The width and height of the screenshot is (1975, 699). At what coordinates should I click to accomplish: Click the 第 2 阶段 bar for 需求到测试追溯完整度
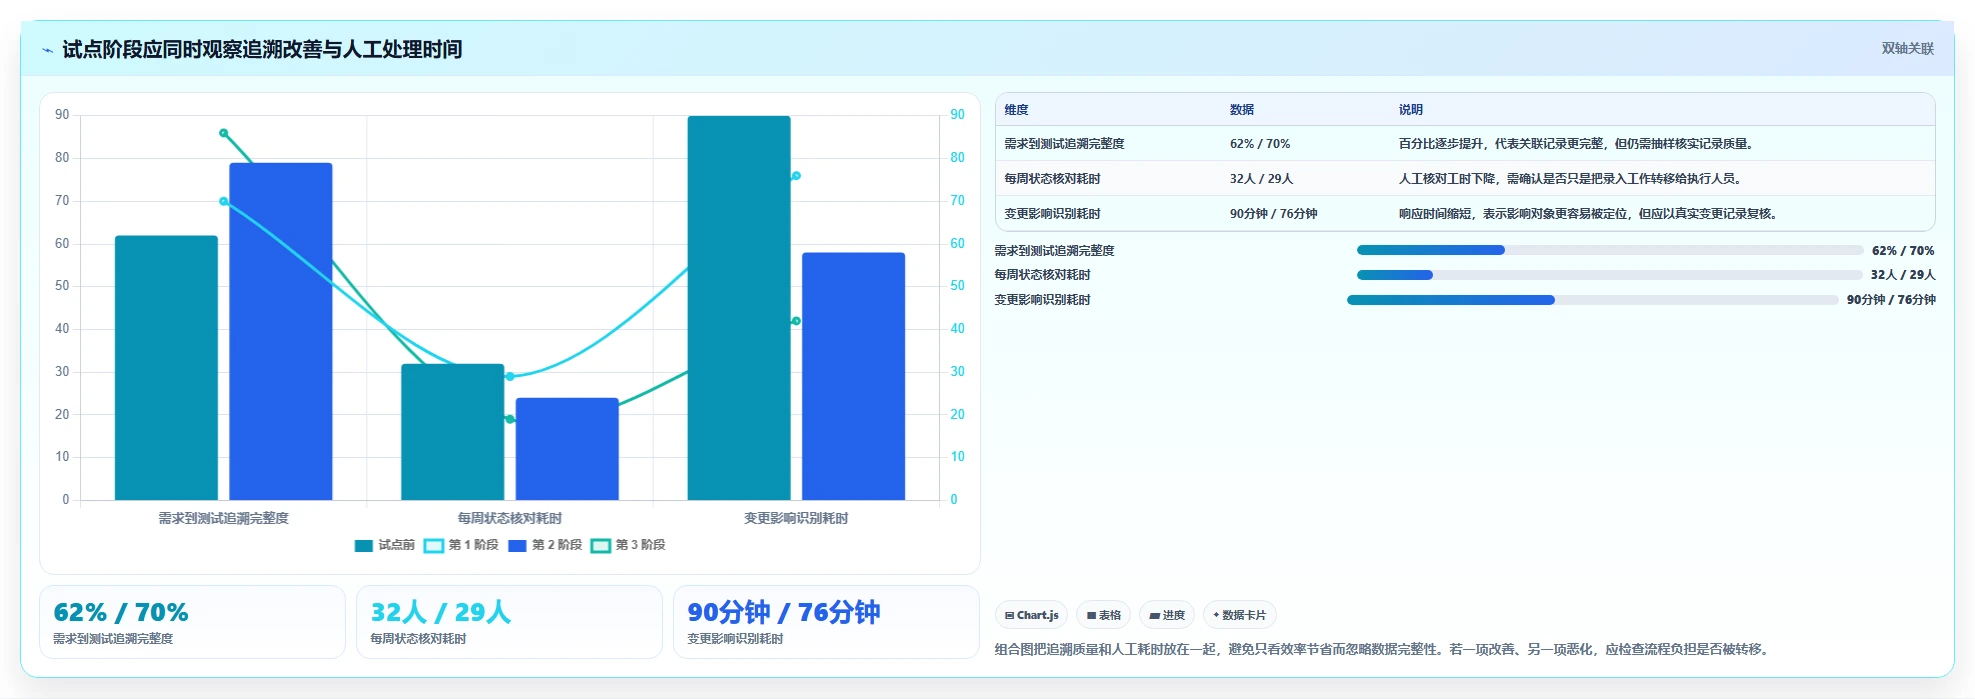coord(281,332)
